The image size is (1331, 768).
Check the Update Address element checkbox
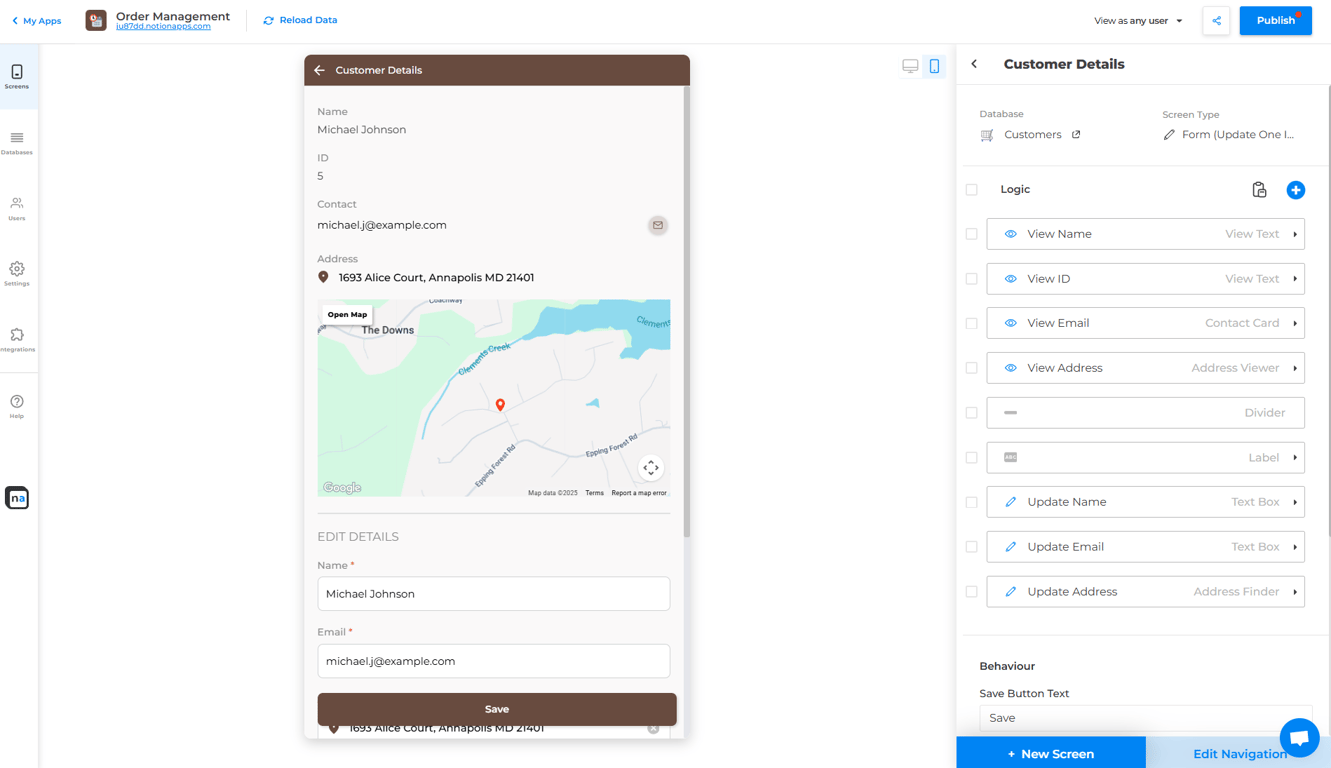click(972, 592)
